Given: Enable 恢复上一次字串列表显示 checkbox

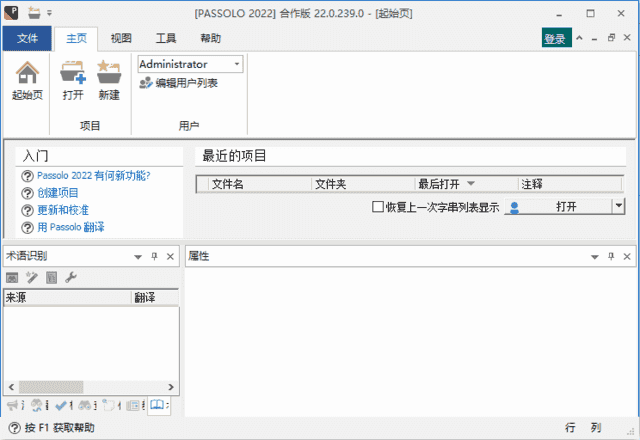Looking at the screenshot, I should pos(378,207).
